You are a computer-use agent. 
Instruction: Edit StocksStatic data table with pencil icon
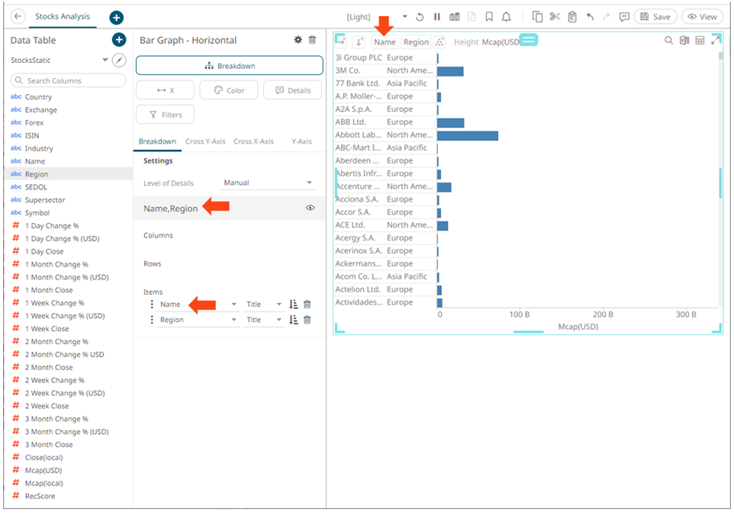(x=119, y=61)
